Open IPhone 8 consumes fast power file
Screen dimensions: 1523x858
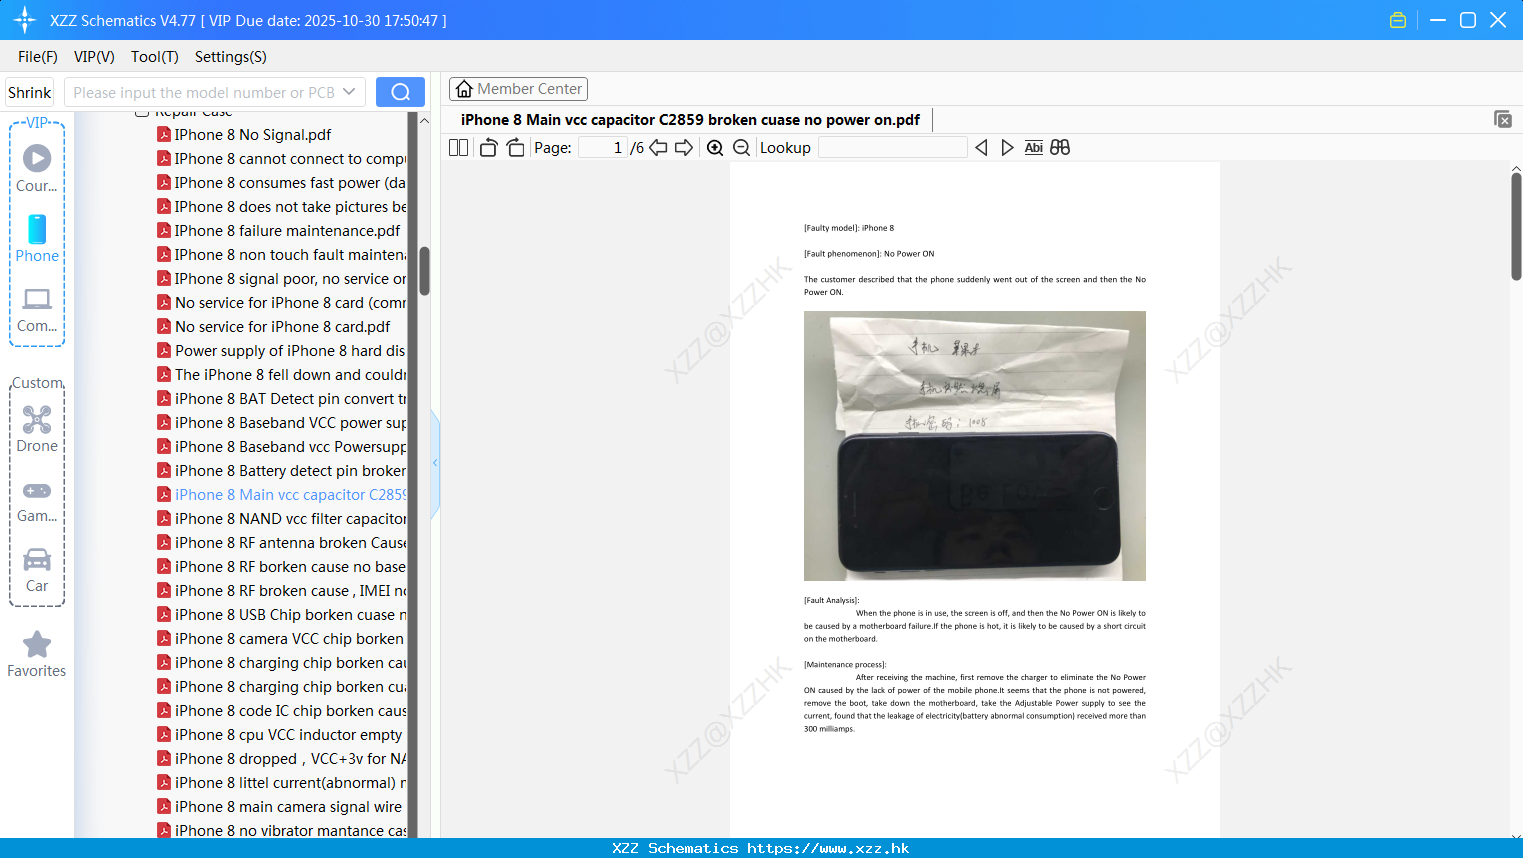[281, 183]
